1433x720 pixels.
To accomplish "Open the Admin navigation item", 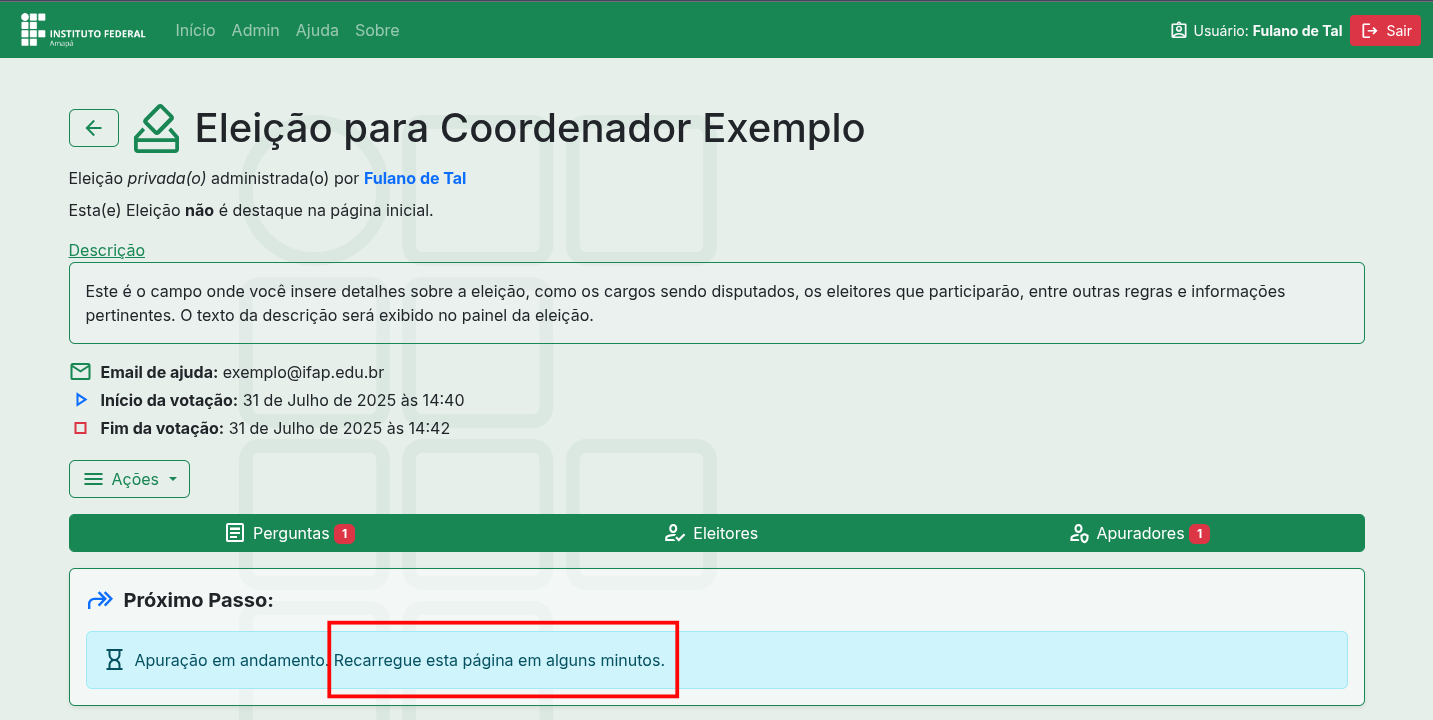I will [x=255, y=30].
